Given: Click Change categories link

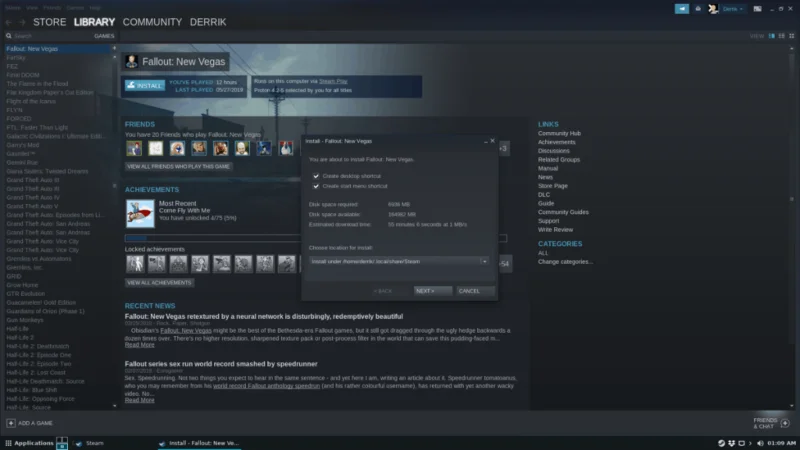Looking at the screenshot, I should pos(565,262).
